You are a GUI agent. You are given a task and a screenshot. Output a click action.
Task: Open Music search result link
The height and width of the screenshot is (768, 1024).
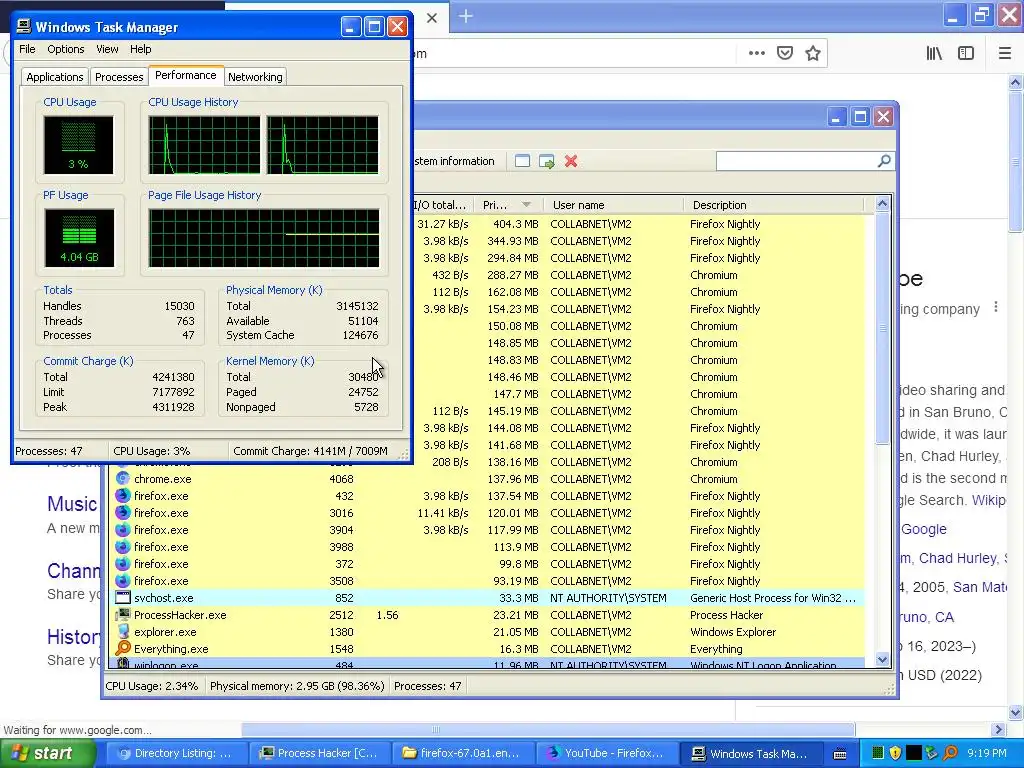(x=72, y=504)
